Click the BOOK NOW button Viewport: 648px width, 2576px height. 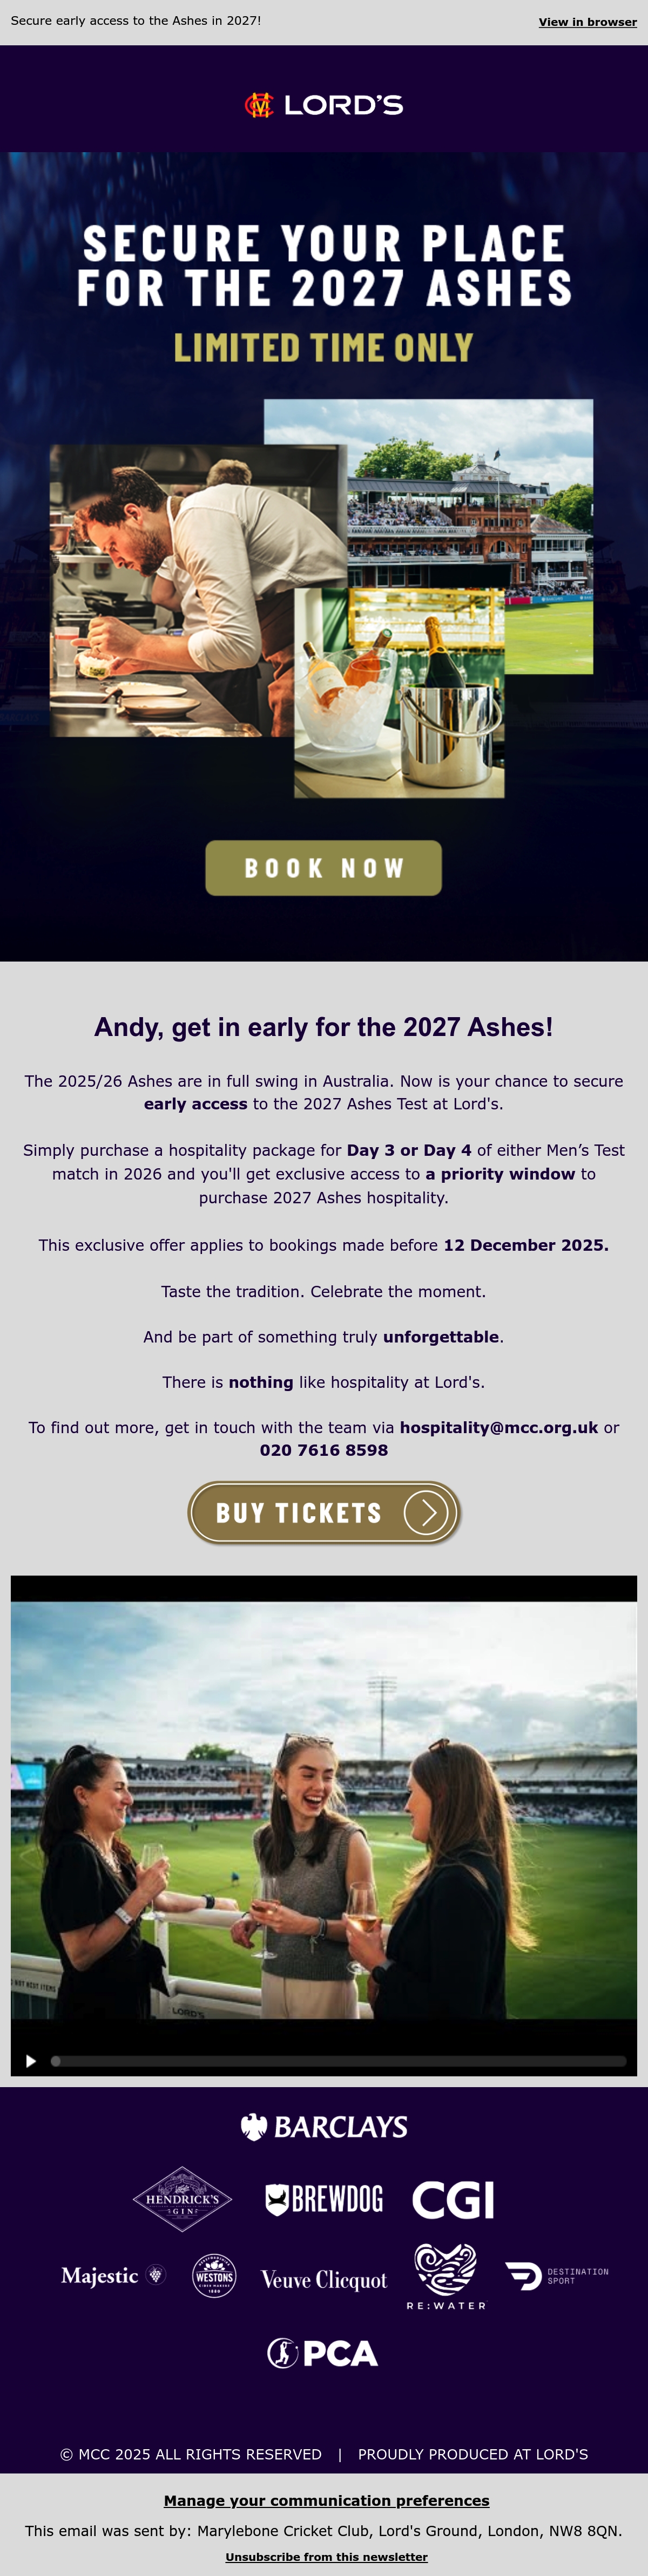324,868
